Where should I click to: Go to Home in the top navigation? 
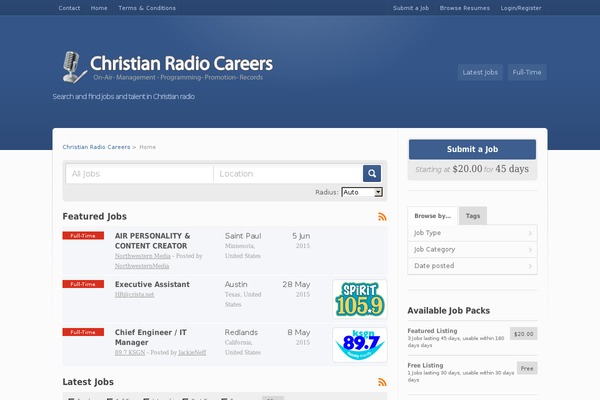(99, 8)
